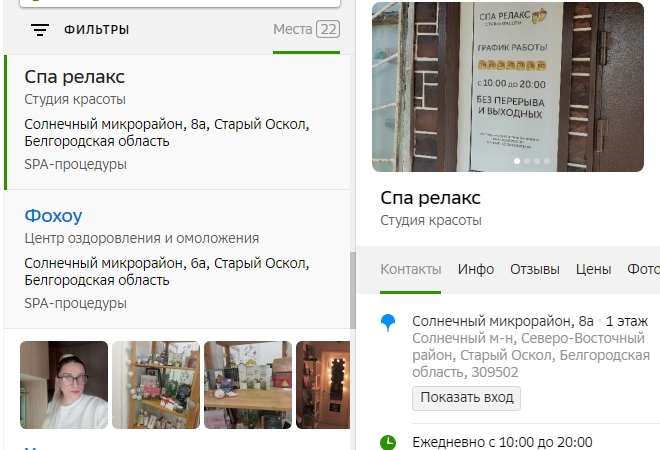Screen dimensions: 660x450
Task: Open the Отзывы reviews tab
Action: point(535,269)
